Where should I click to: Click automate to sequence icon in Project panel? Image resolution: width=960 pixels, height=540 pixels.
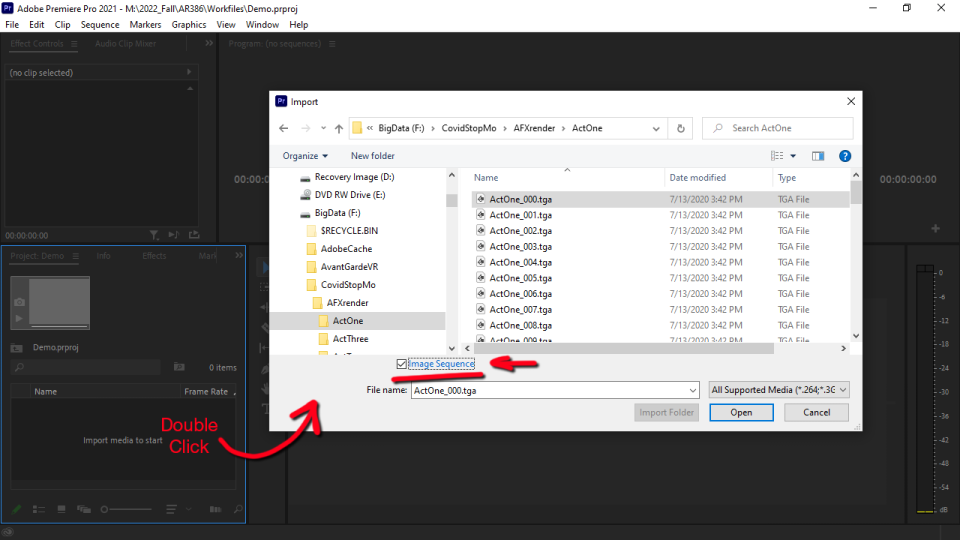[215, 509]
